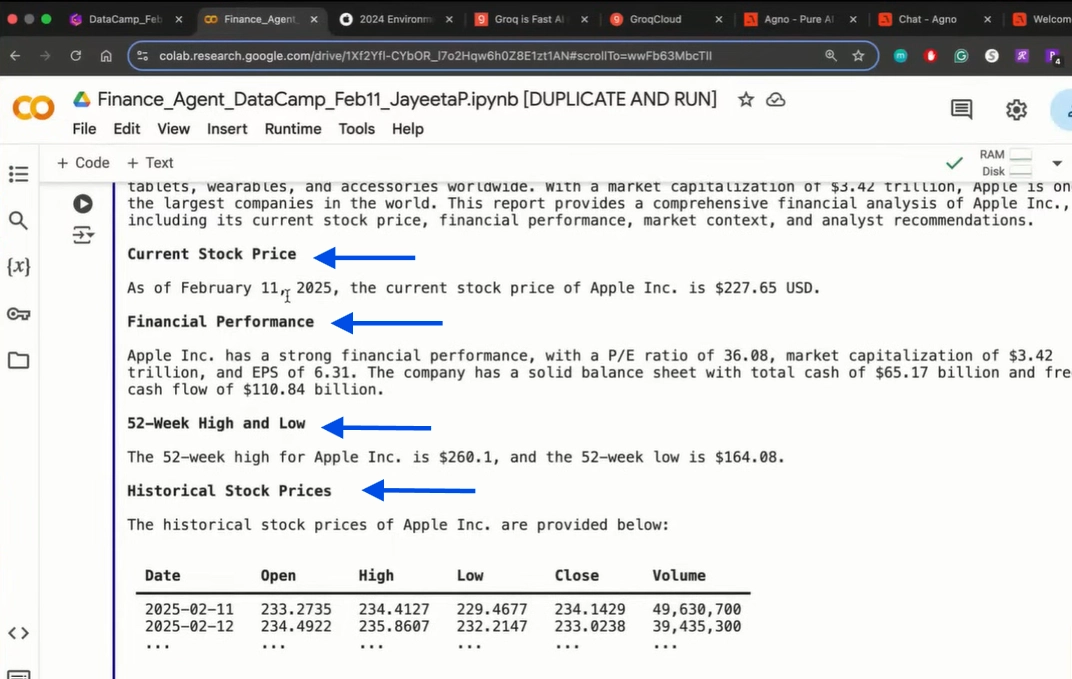Open the Runtime menu
Screen dimensions: 1072x679
(x=293, y=129)
